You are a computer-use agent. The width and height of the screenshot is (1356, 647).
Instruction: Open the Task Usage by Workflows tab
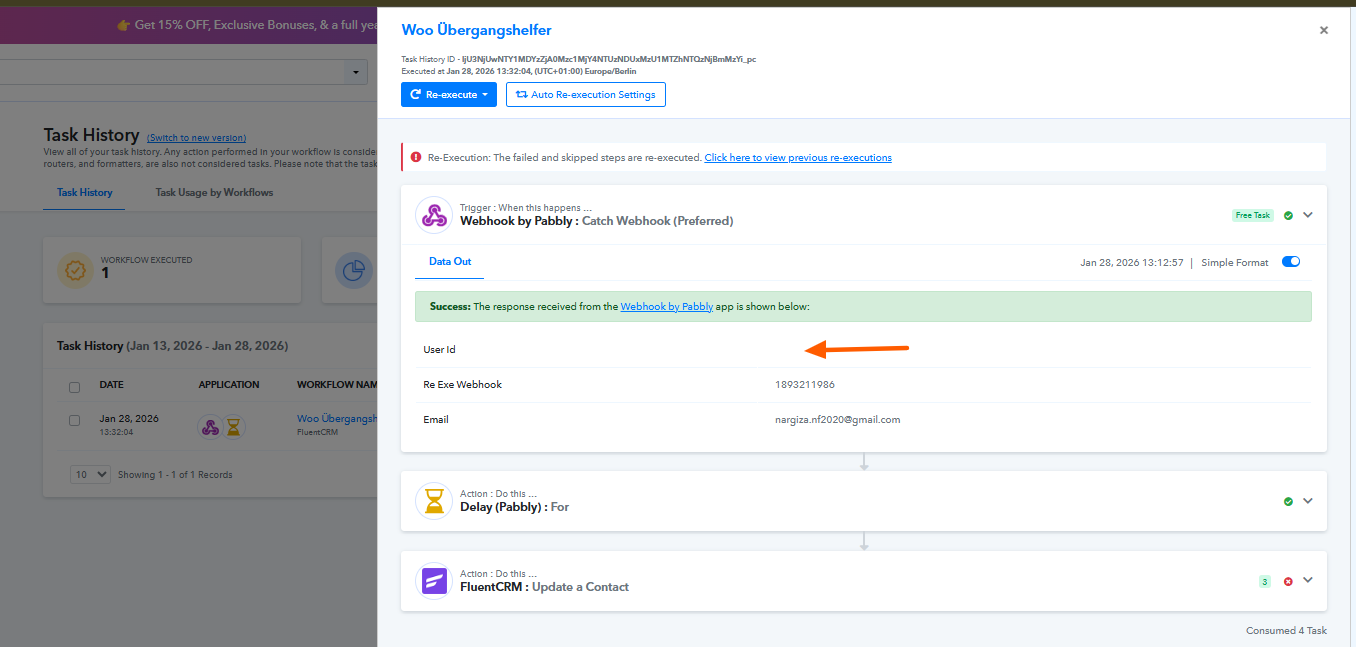214,192
